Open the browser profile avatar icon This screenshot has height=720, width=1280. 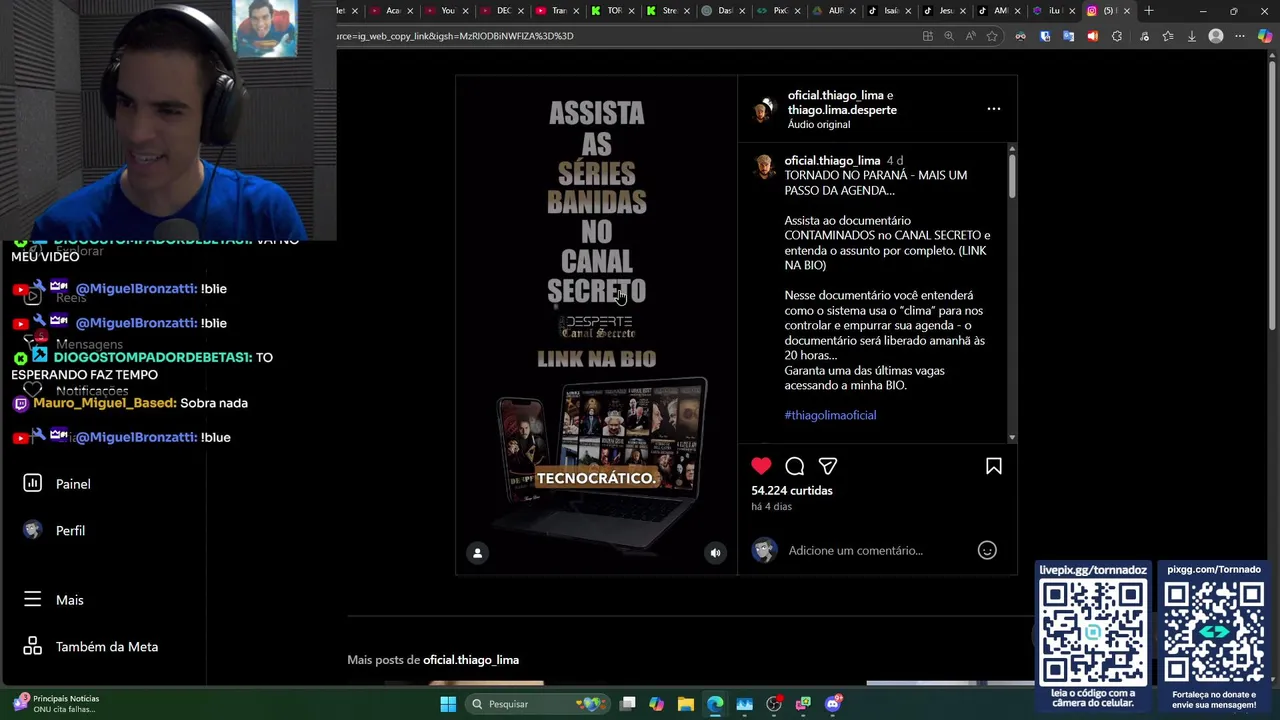[1216, 36]
